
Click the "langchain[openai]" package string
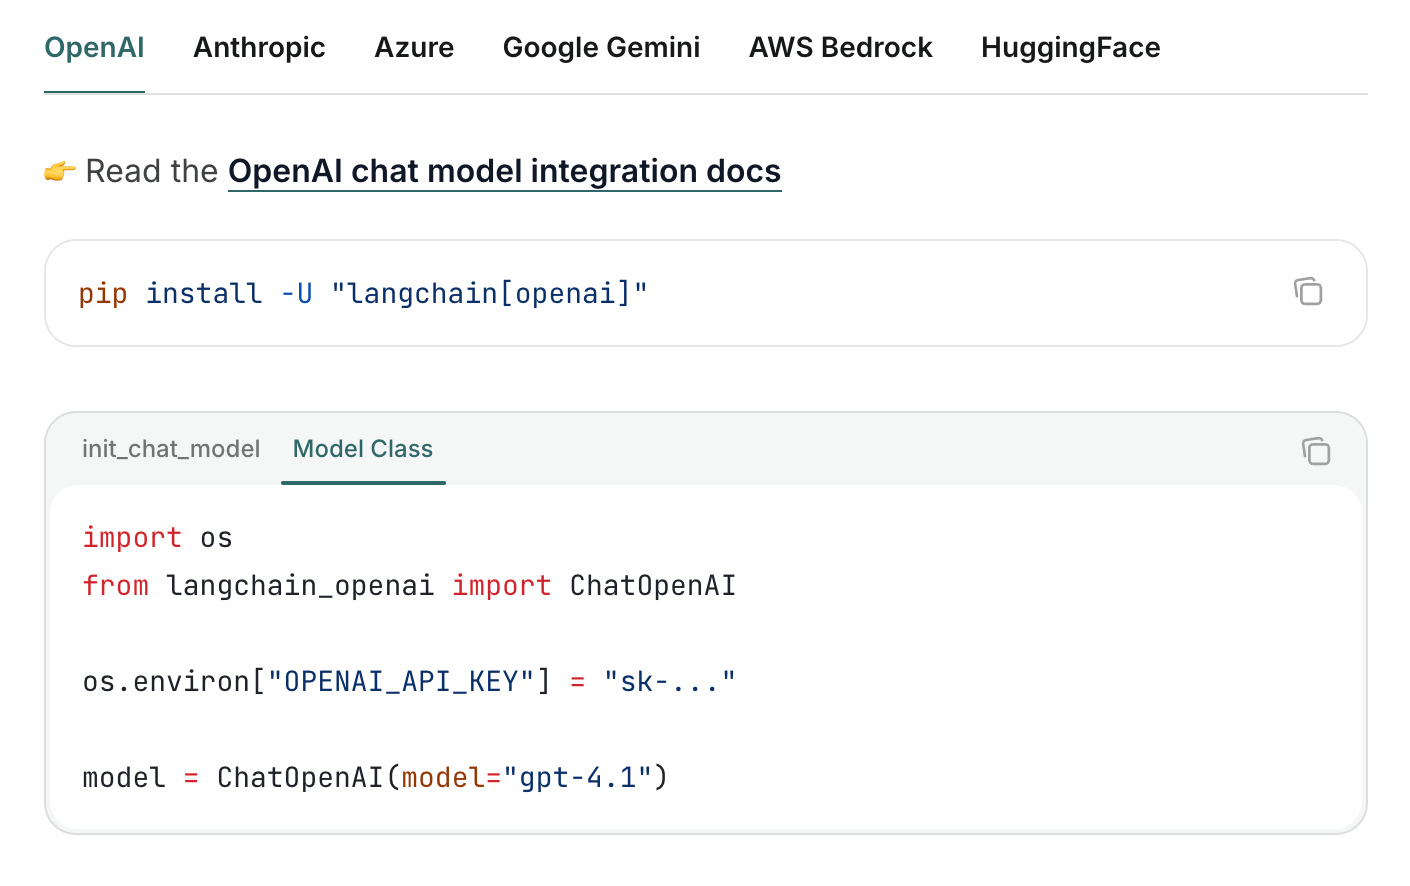coord(489,294)
